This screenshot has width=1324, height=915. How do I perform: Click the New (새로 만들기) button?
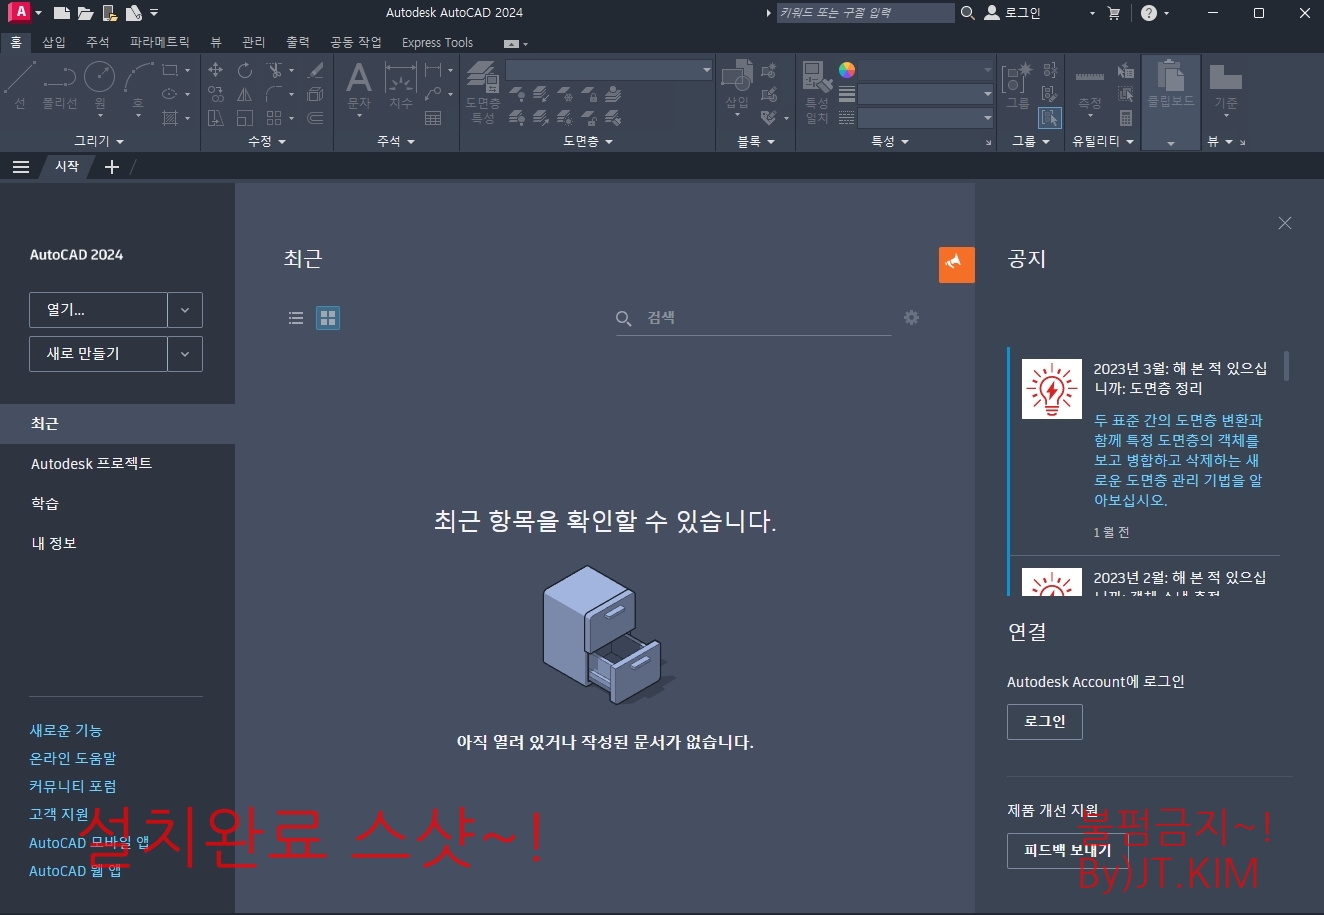[98, 354]
